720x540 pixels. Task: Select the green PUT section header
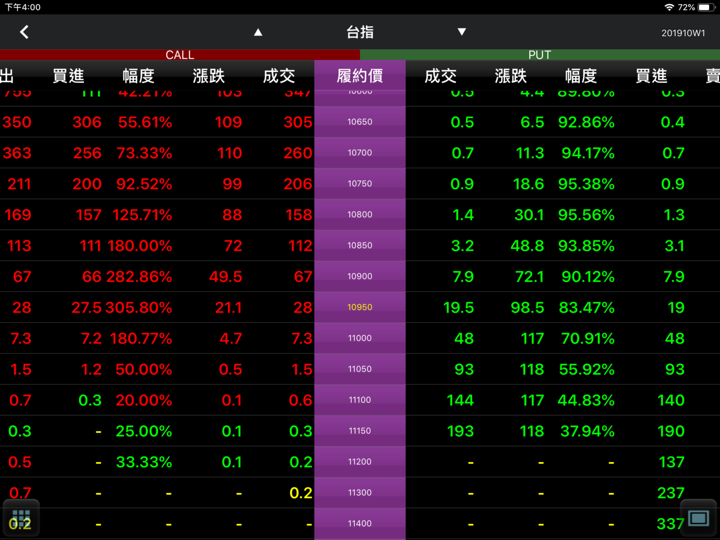click(539, 55)
